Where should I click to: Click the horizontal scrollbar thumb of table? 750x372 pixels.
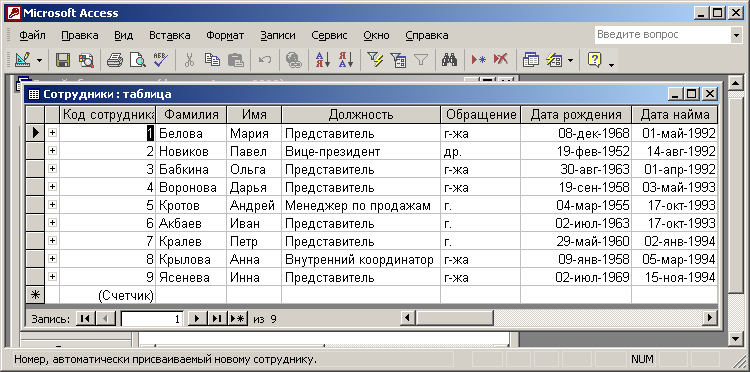(454, 317)
